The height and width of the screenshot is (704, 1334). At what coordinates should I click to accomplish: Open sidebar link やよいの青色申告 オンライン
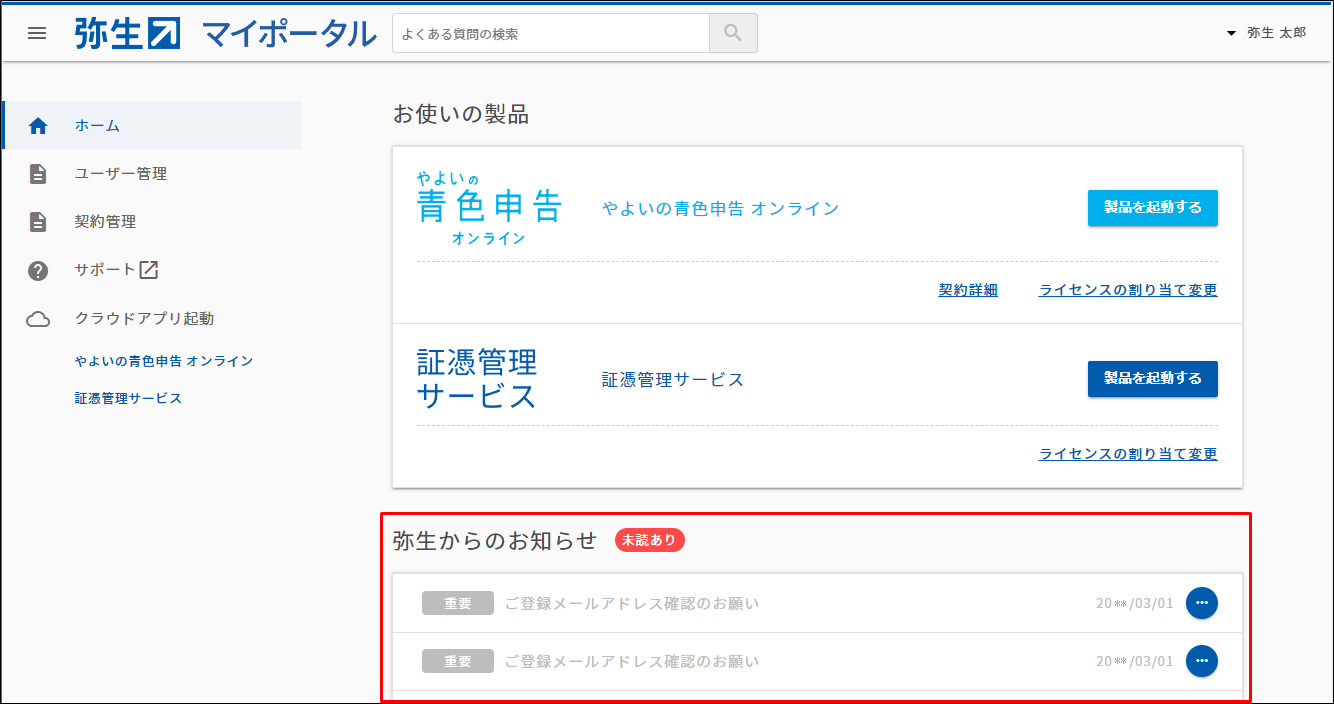[x=164, y=361]
